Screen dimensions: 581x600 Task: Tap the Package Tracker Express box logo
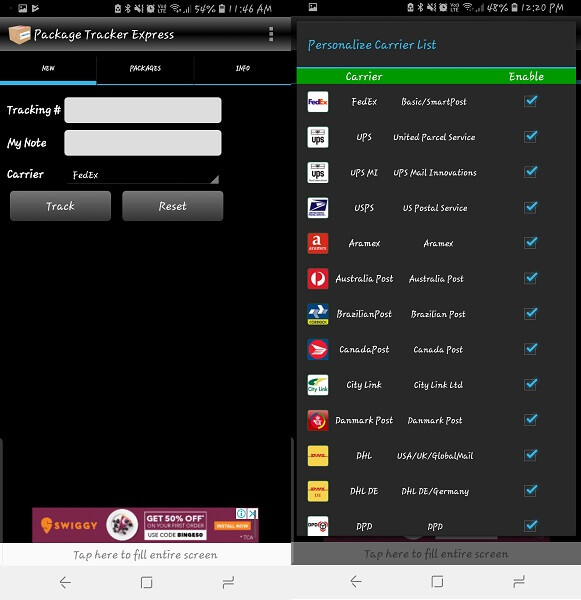(19, 35)
